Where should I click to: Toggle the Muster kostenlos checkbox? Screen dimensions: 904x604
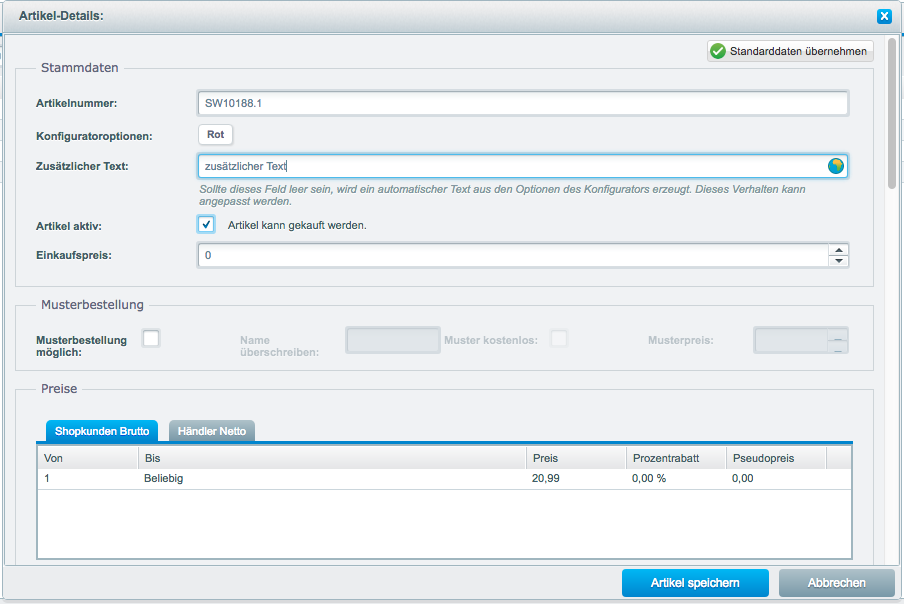[559, 339]
